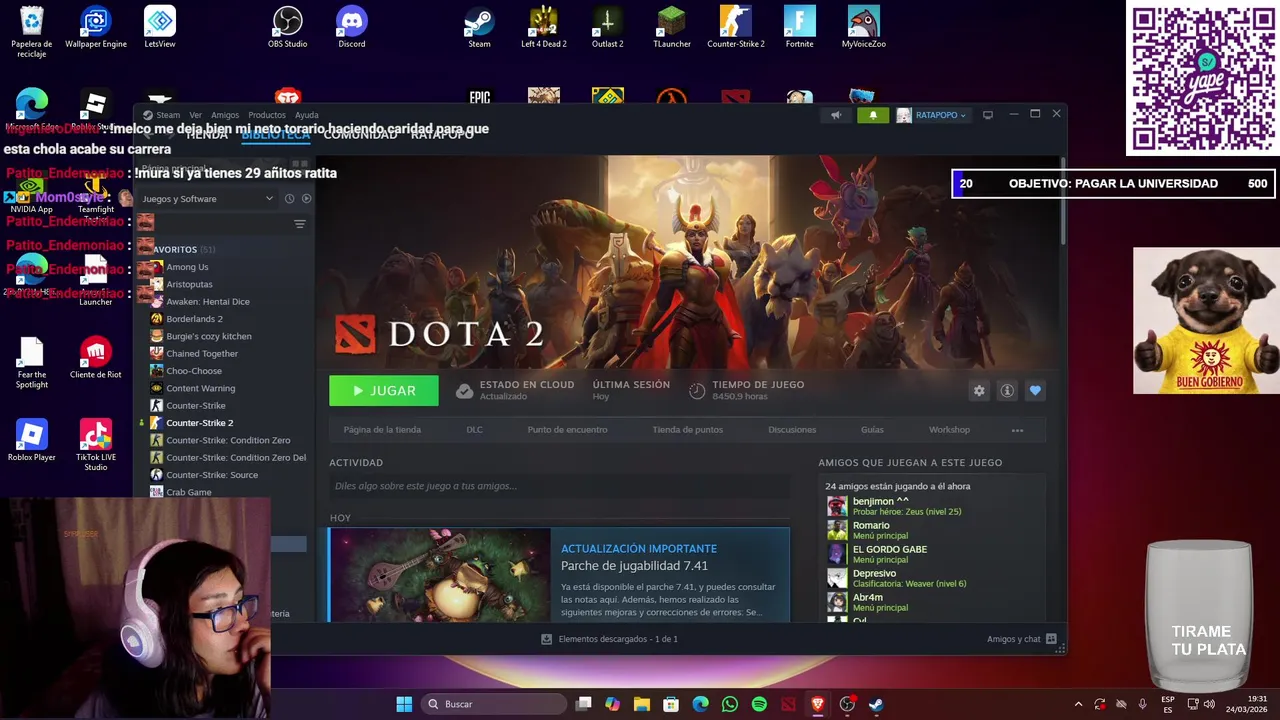Switch to the COMUNIDAD tab
Screen dimensions: 1280x720
point(360,135)
